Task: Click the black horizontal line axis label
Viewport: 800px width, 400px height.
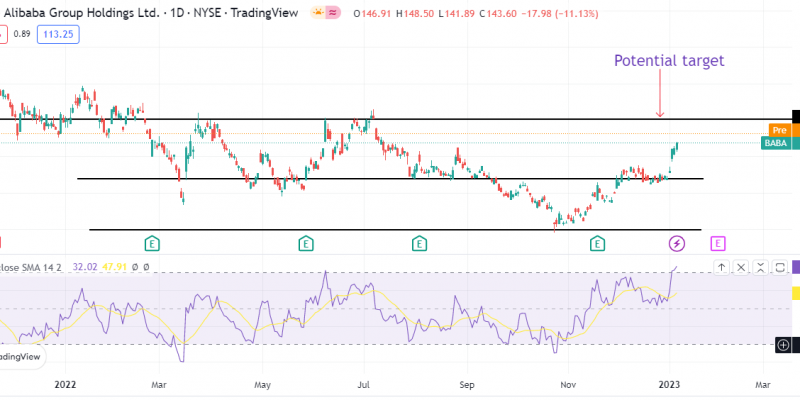Action: click(x=796, y=116)
